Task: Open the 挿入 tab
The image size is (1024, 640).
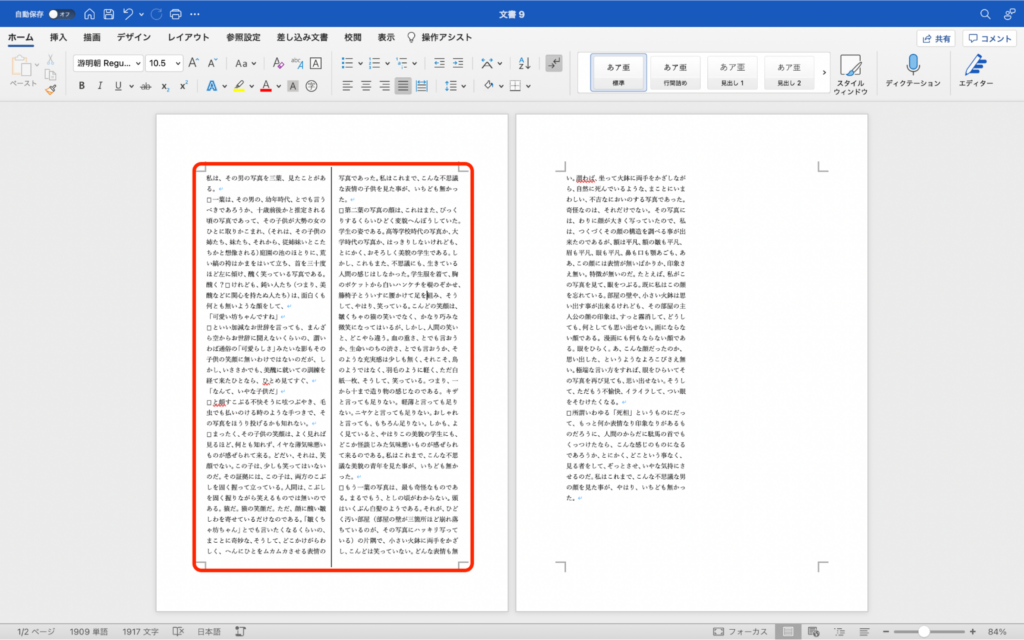Action: coord(58,38)
